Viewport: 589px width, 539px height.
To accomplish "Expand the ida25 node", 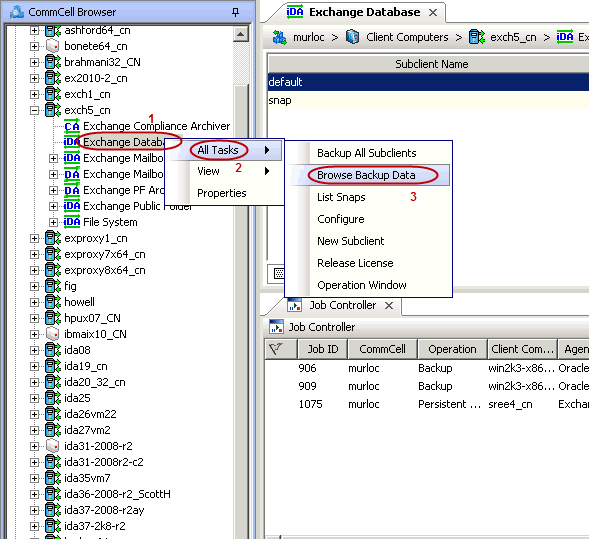I will tap(34, 398).
